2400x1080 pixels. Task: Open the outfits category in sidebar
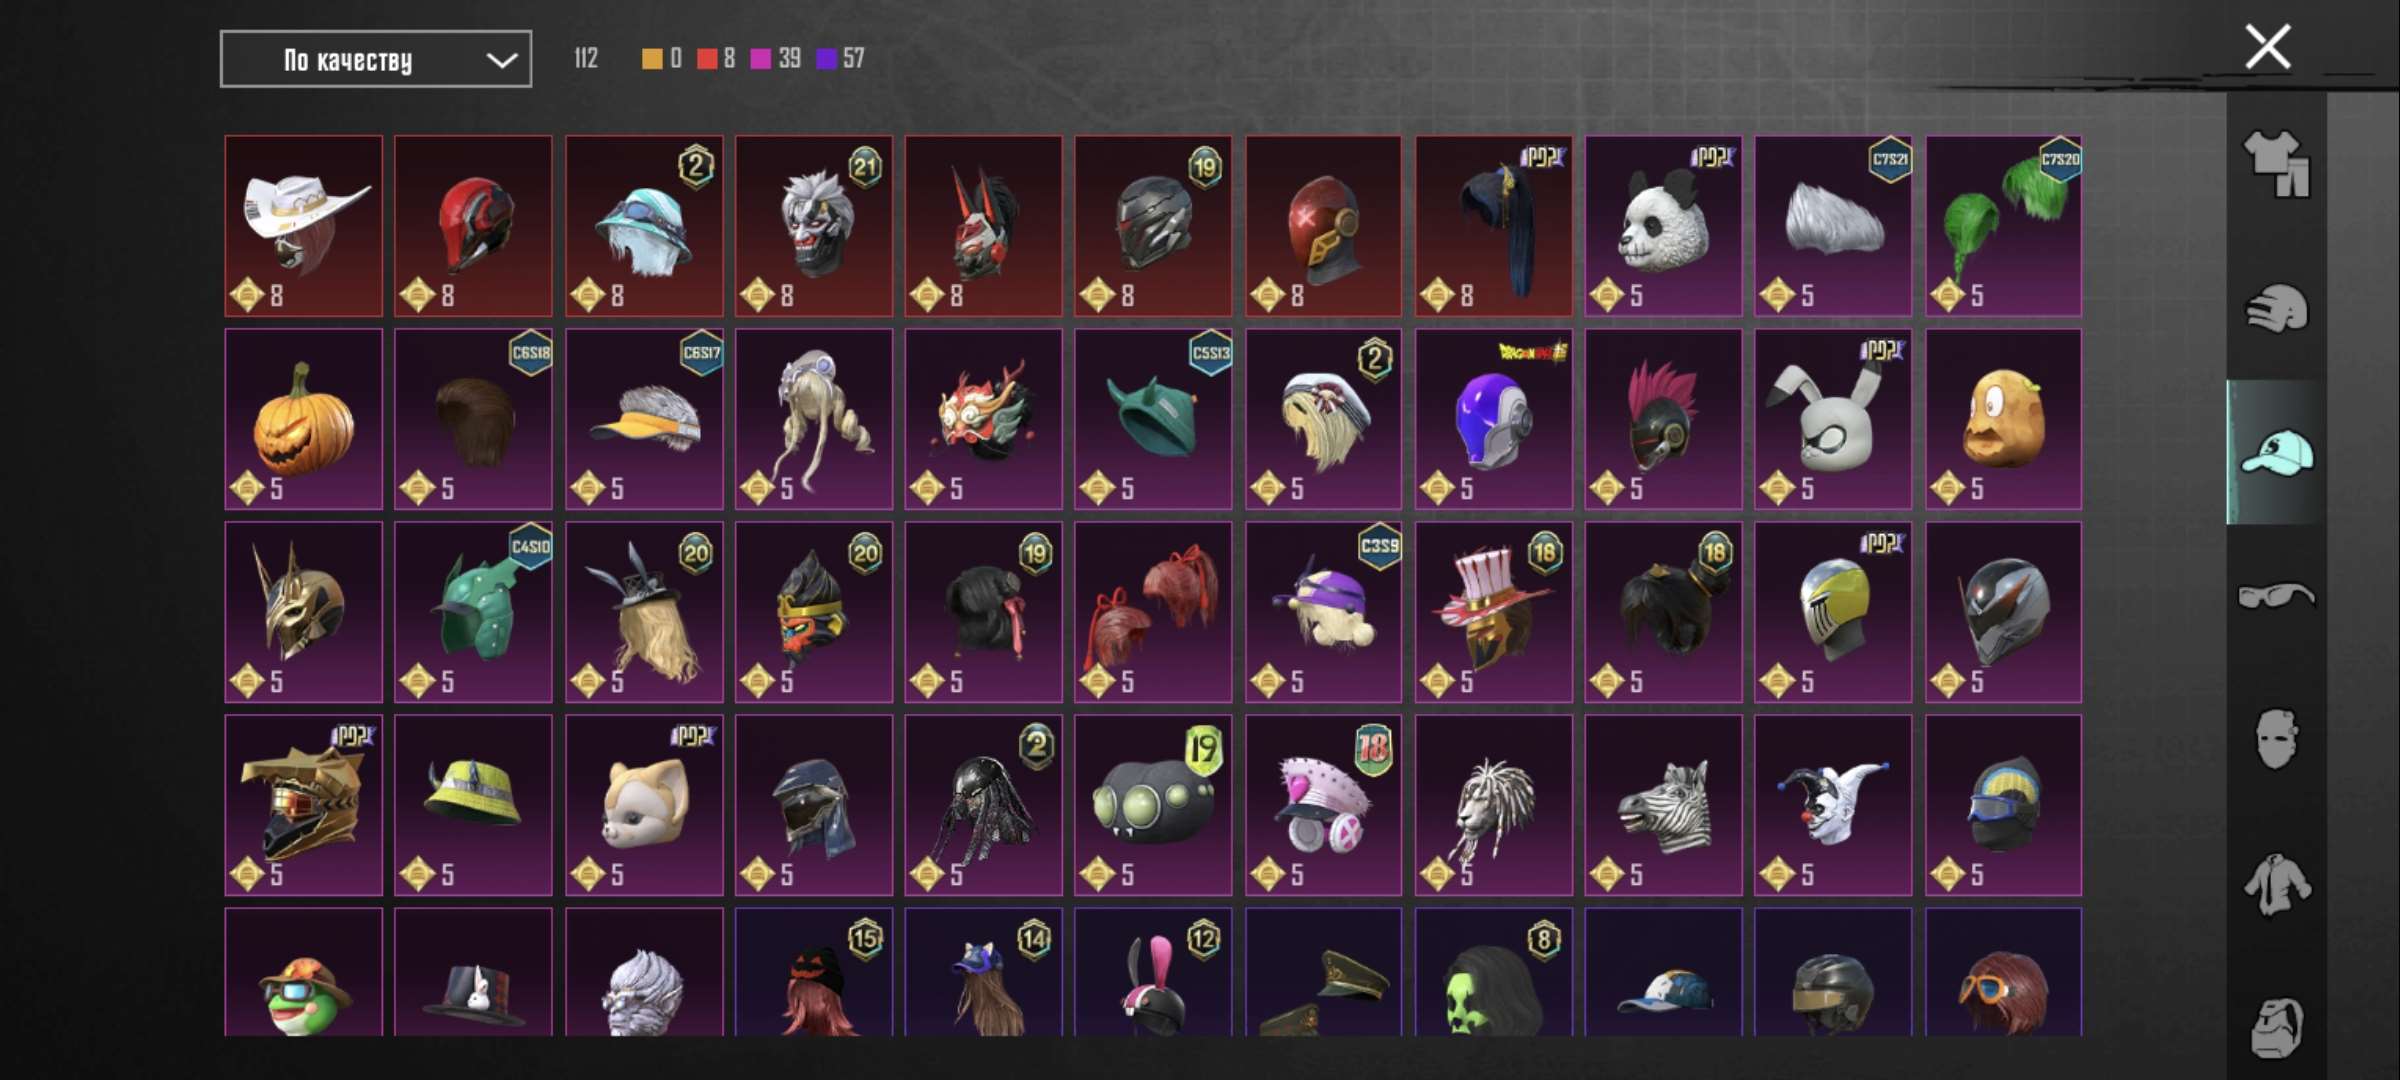pos(2277,164)
